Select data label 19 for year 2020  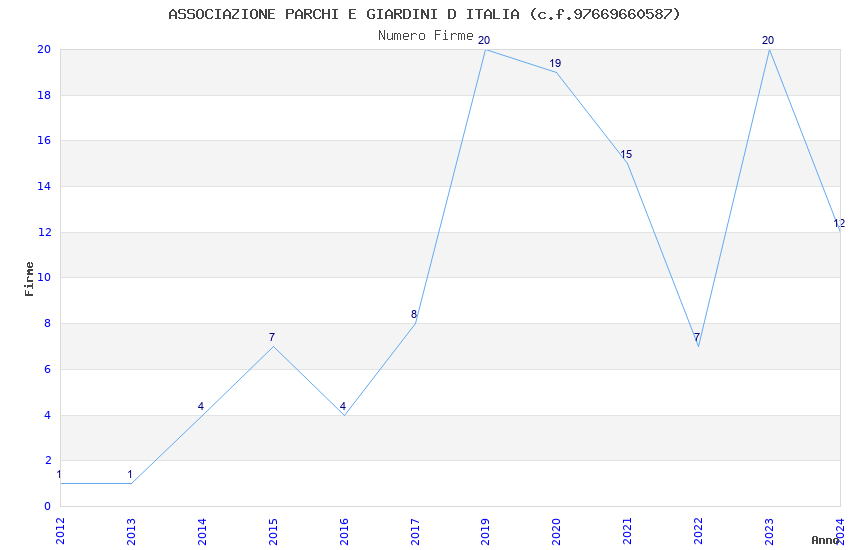tap(555, 63)
